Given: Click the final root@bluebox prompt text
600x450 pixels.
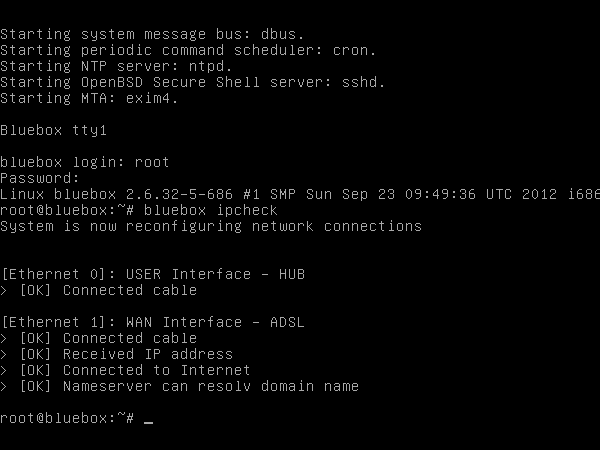Looking at the screenshot, I should pos(67,418).
